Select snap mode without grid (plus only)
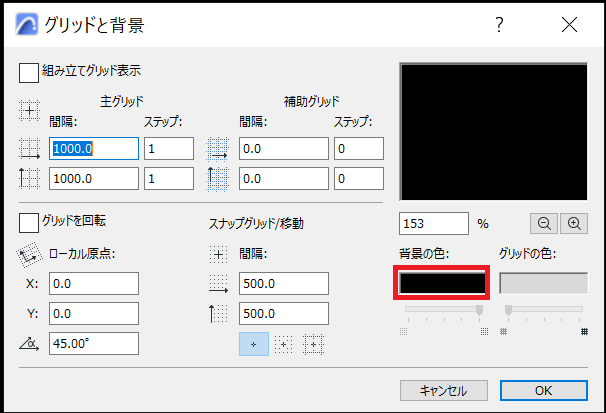This screenshot has height=413, width=606. [x=254, y=344]
